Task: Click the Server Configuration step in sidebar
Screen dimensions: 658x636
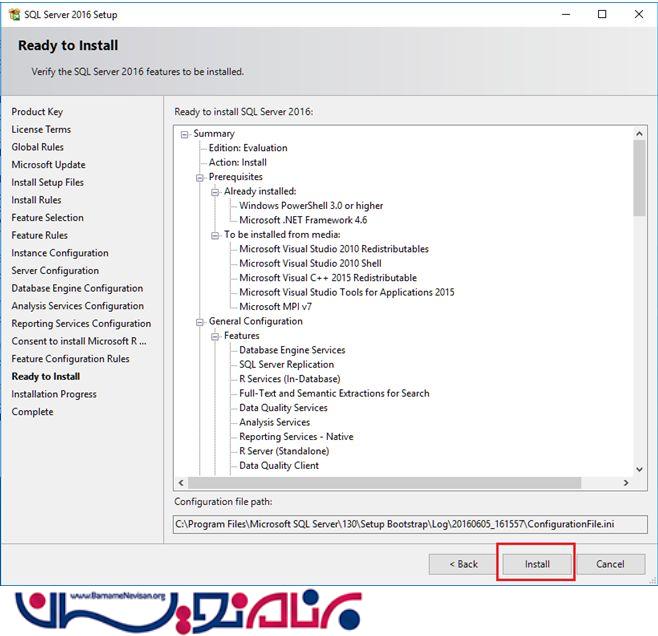Action: click(55, 271)
